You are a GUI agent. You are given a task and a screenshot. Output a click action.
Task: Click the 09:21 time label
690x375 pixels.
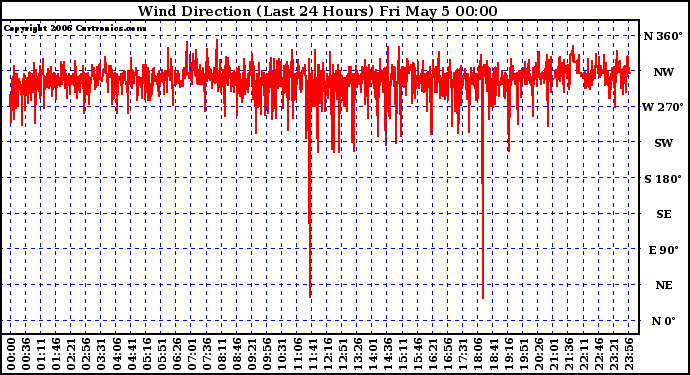[x=252, y=354]
